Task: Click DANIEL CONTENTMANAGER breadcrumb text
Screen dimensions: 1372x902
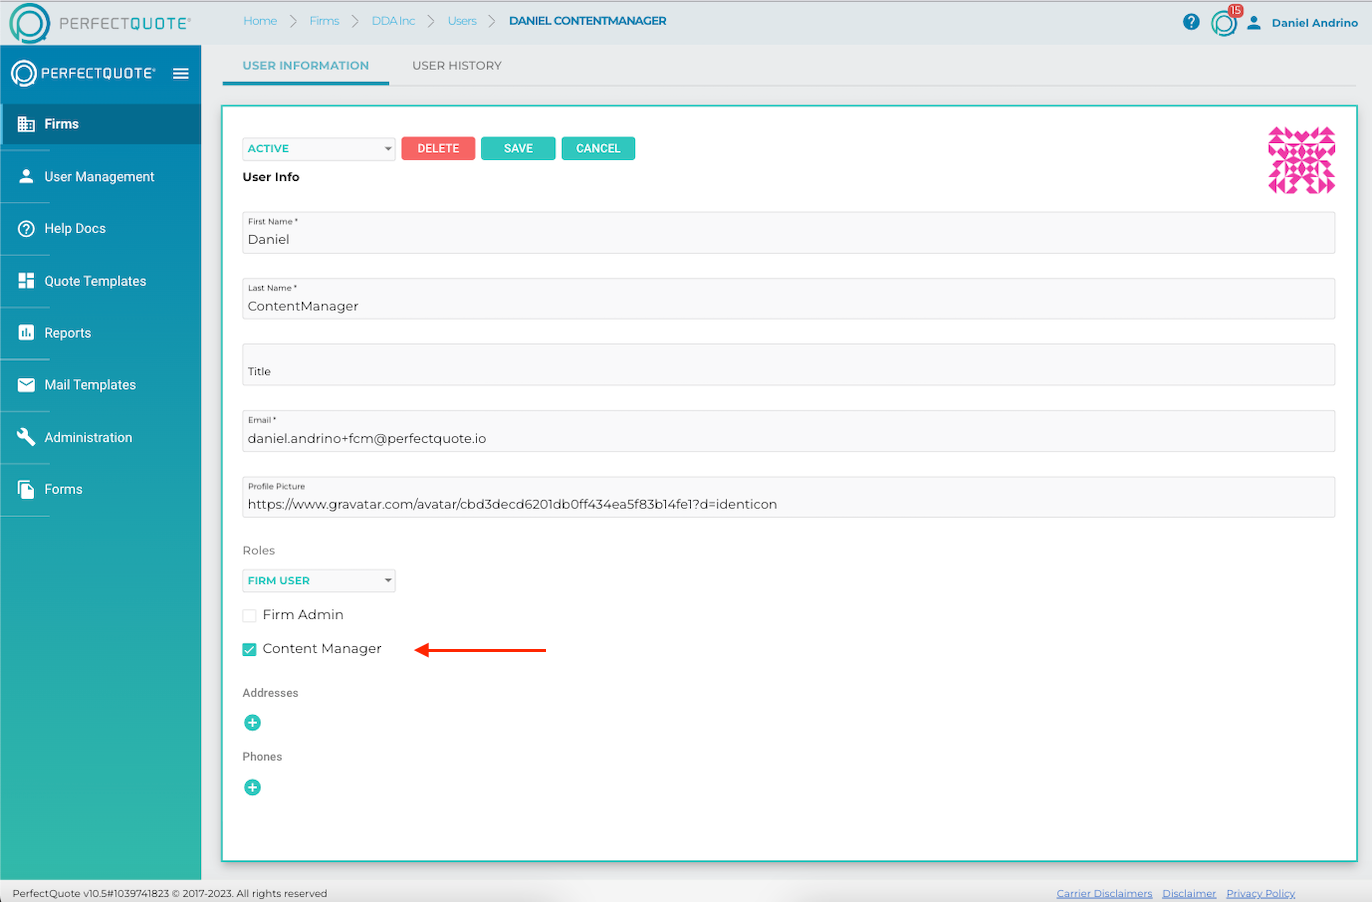Action: point(588,21)
